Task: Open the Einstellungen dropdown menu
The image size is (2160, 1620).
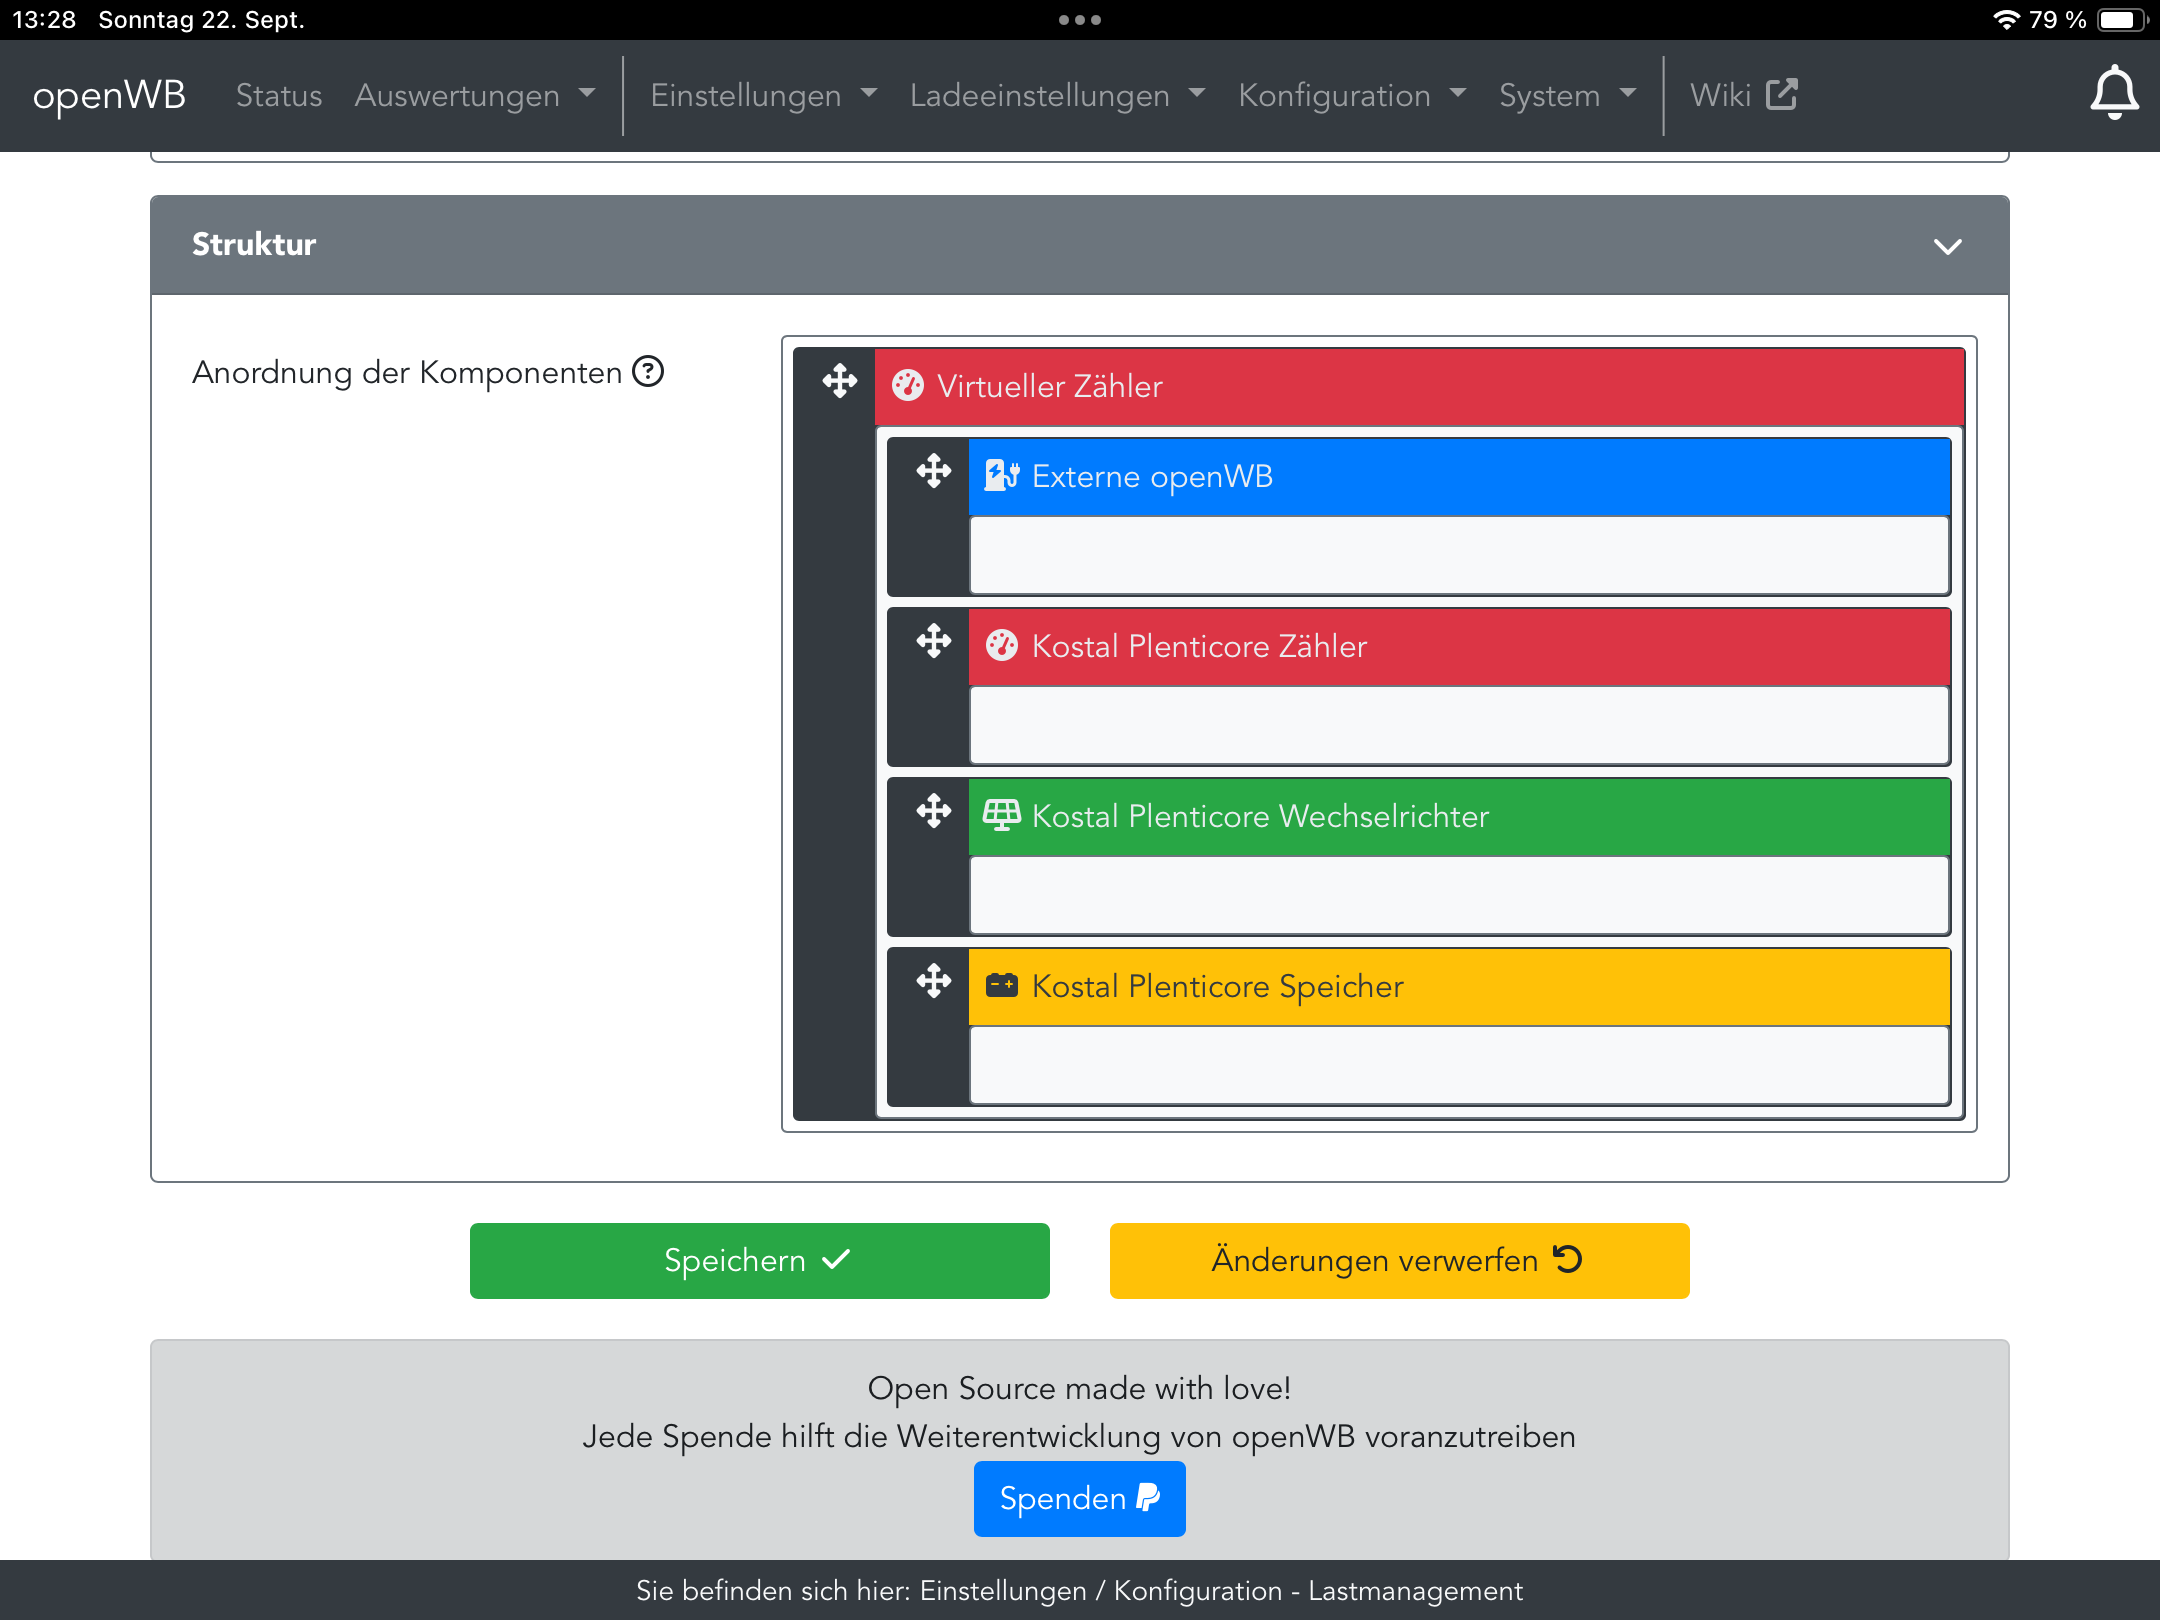Action: coord(763,95)
